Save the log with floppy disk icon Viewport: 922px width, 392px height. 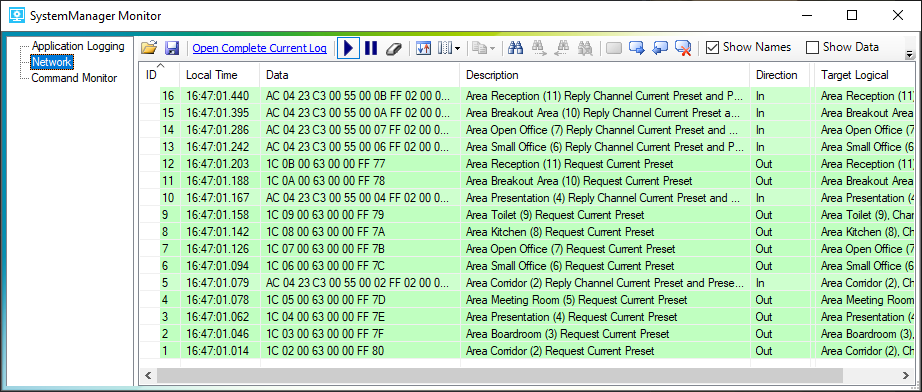point(172,48)
